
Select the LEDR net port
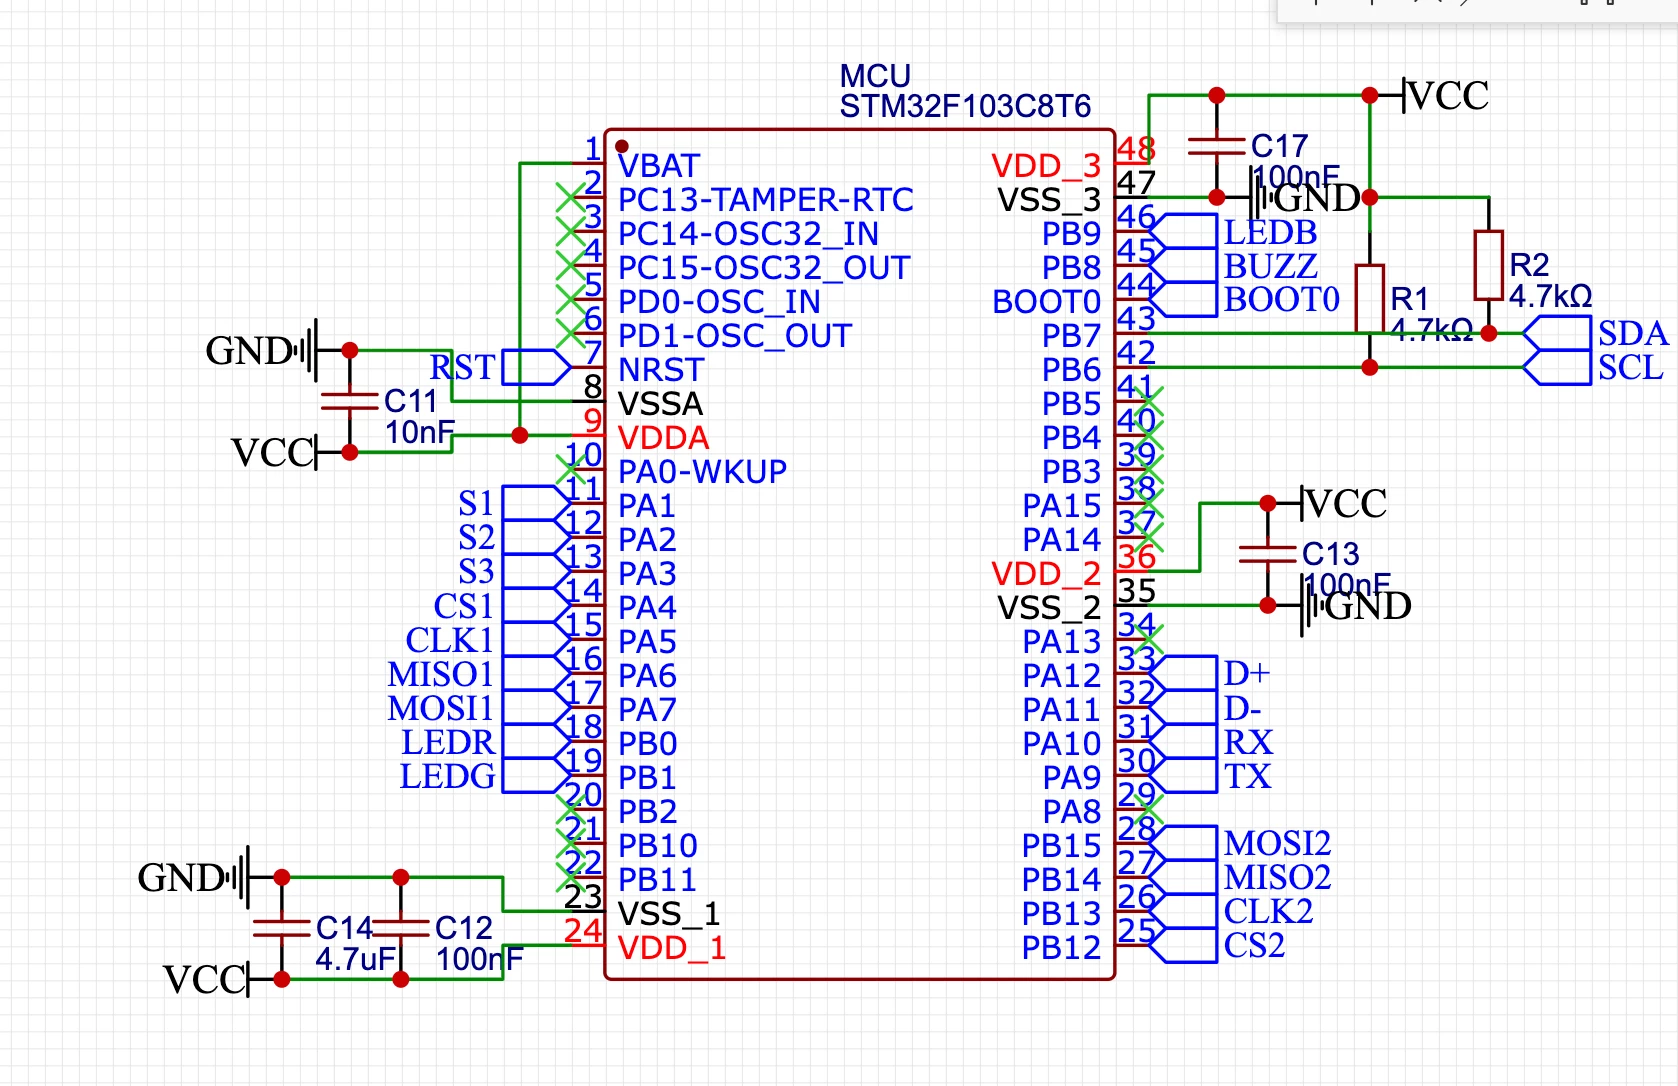click(x=486, y=741)
